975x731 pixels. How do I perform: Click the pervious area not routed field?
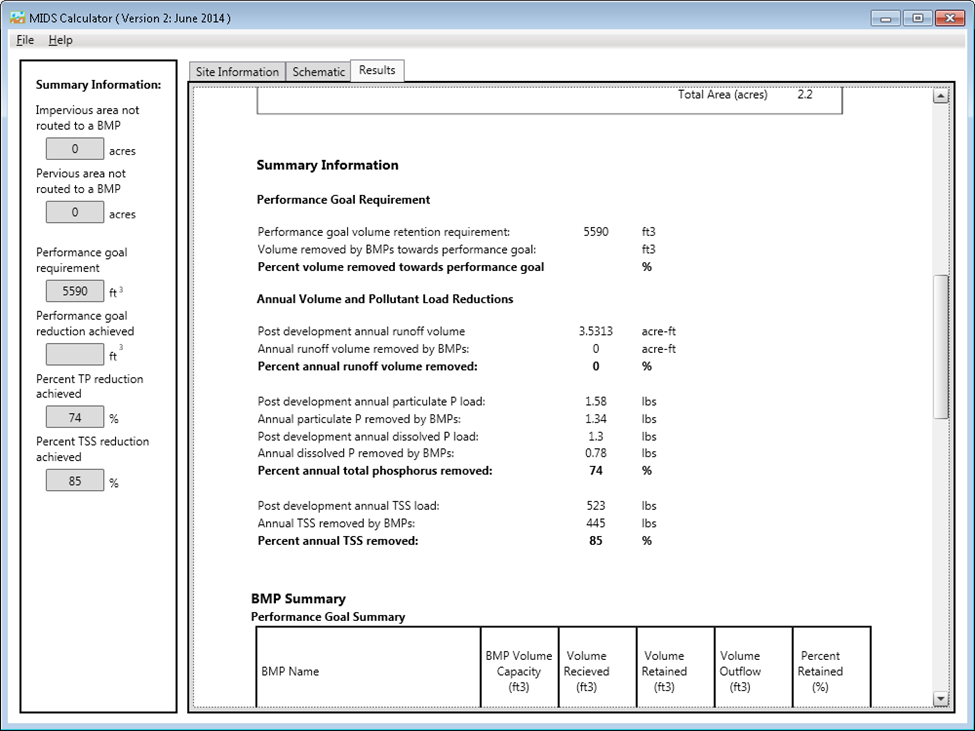[x=75, y=213]
